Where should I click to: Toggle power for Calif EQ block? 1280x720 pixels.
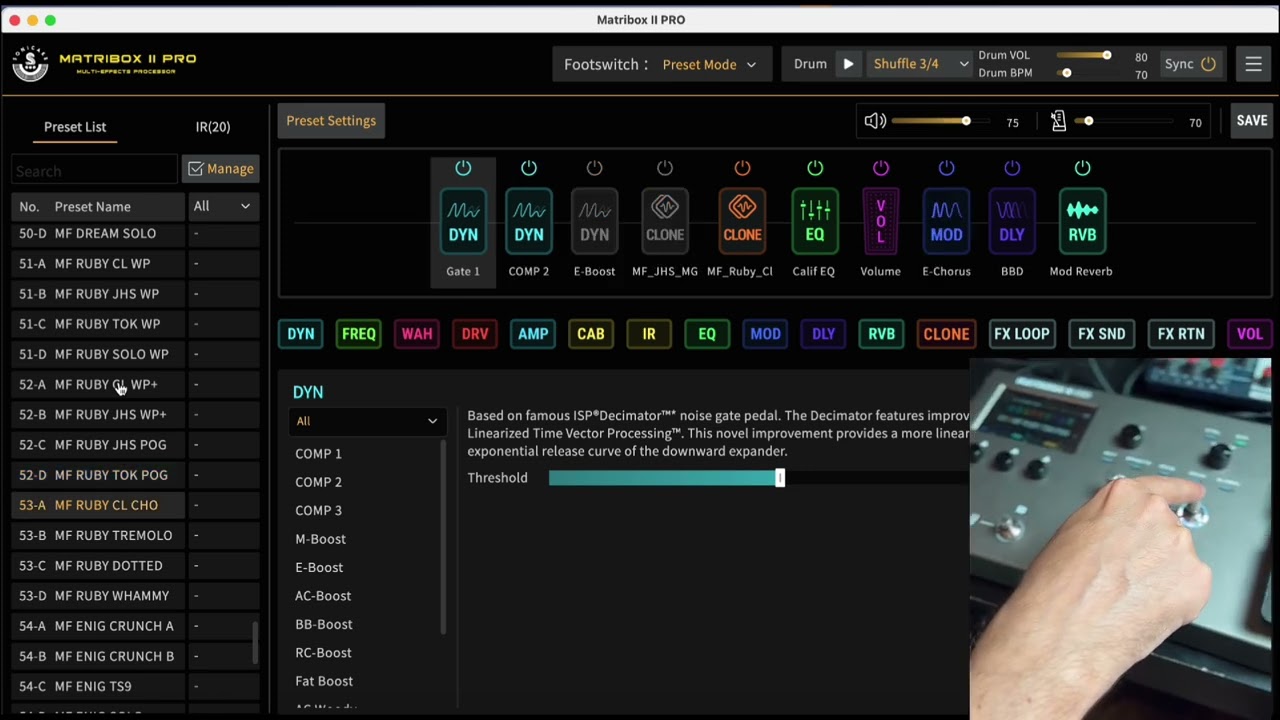tap(815, 168)
